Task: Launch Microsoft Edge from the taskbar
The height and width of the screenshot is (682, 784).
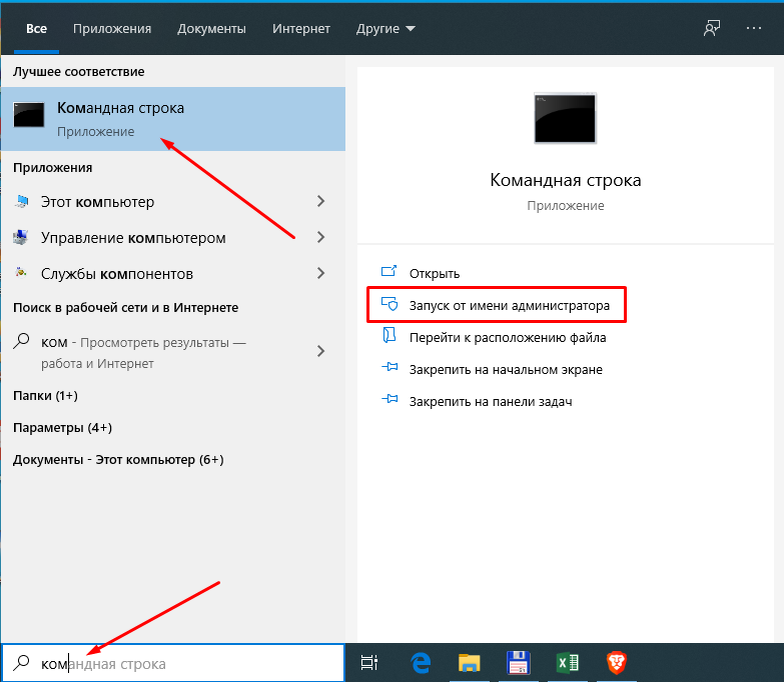Action: (420, 662)
